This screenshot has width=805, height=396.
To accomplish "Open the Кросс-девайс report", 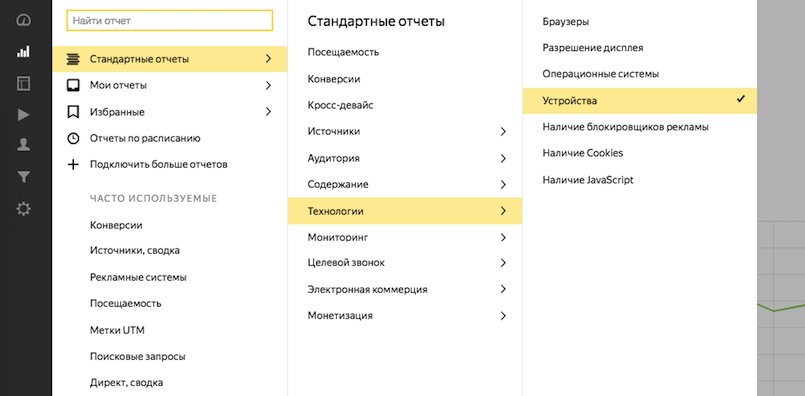I will tap(340, 105).
